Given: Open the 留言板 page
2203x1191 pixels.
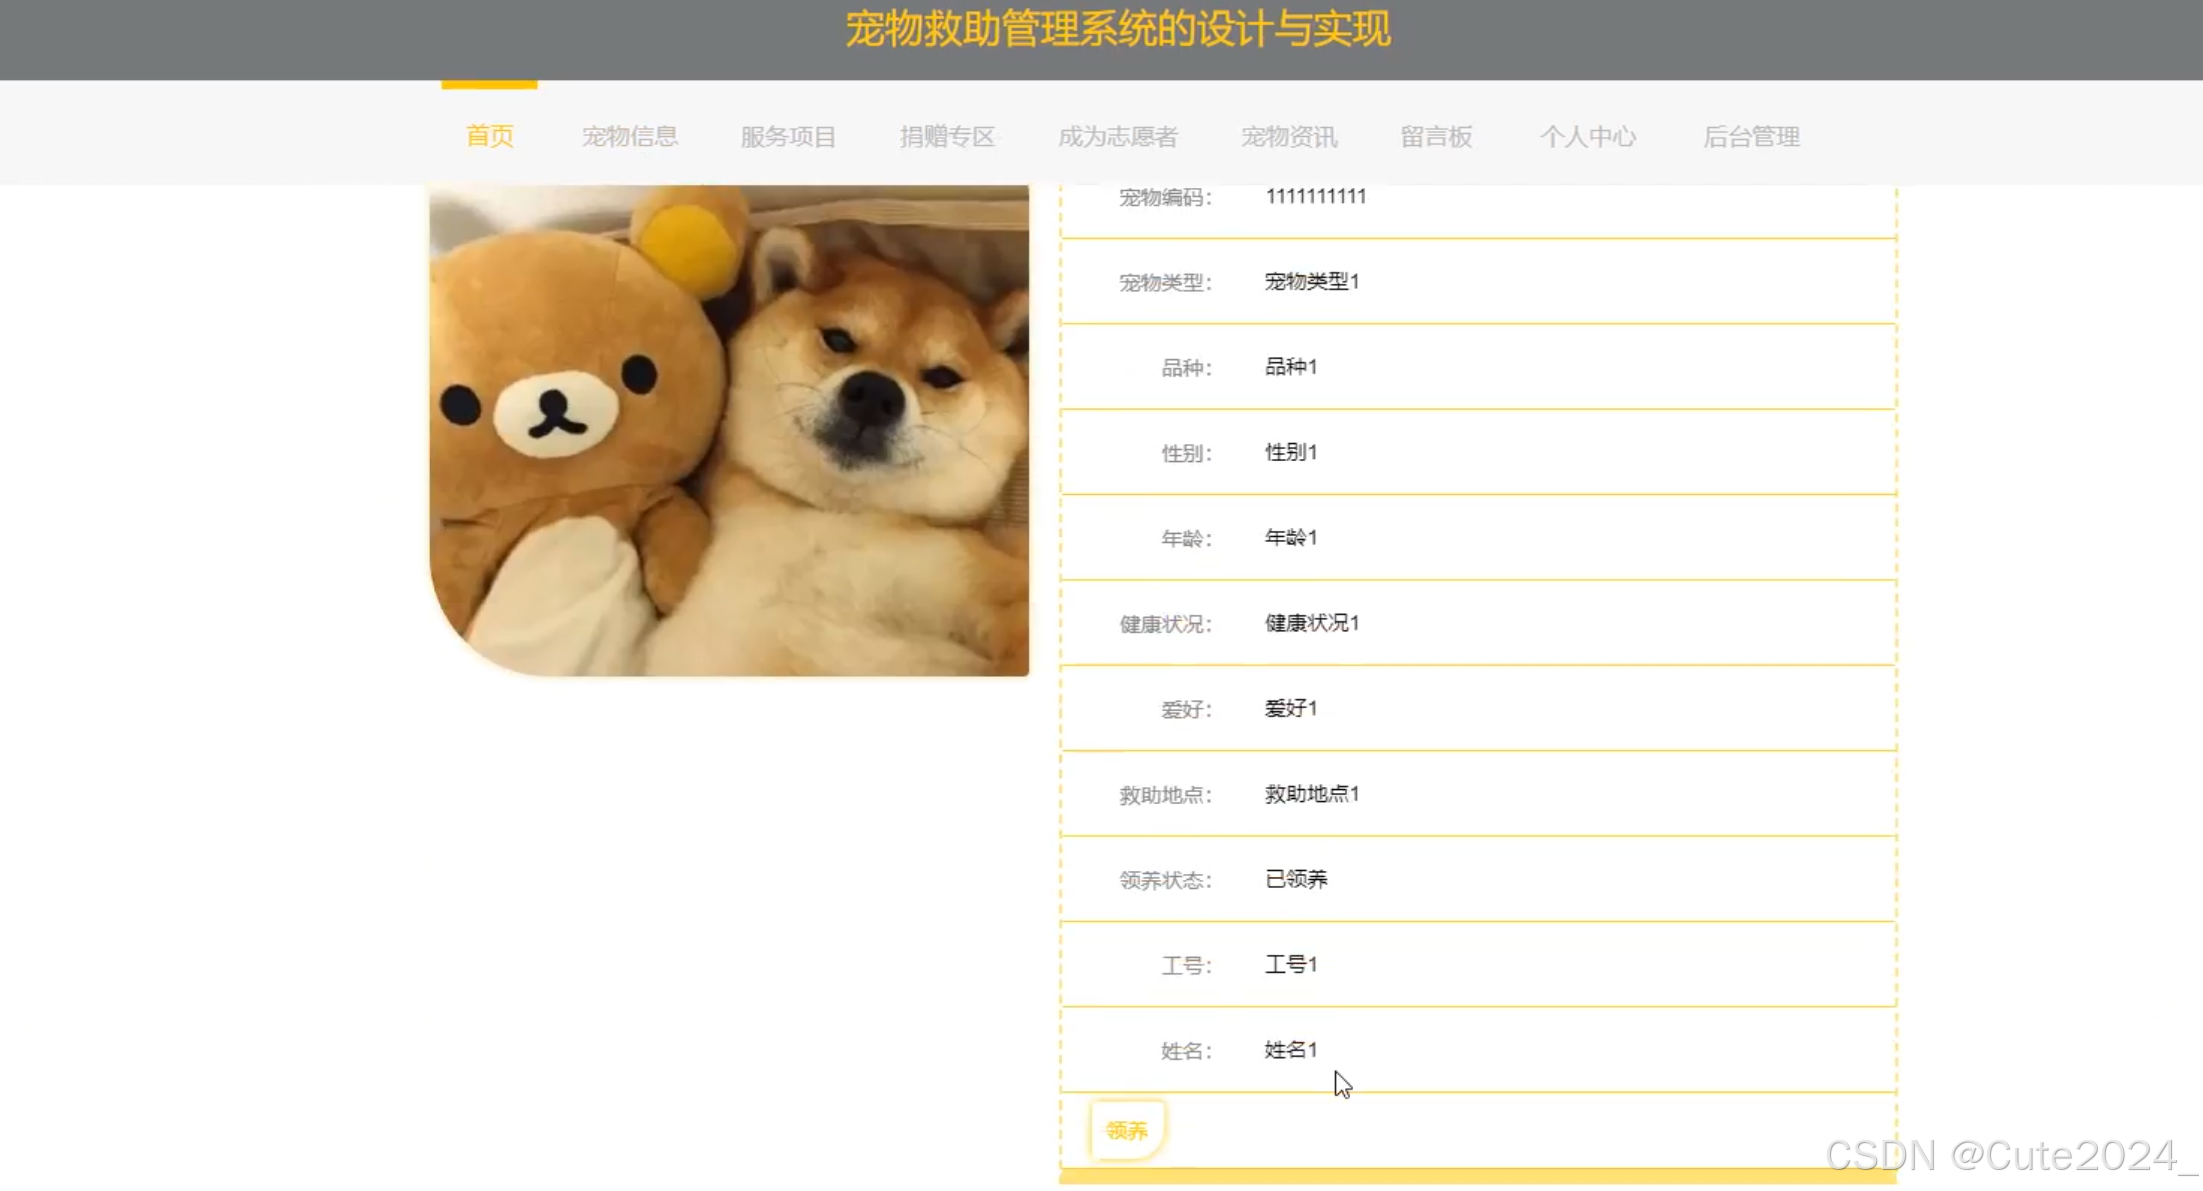Looking at the screenshot, I should (1436, 136).
